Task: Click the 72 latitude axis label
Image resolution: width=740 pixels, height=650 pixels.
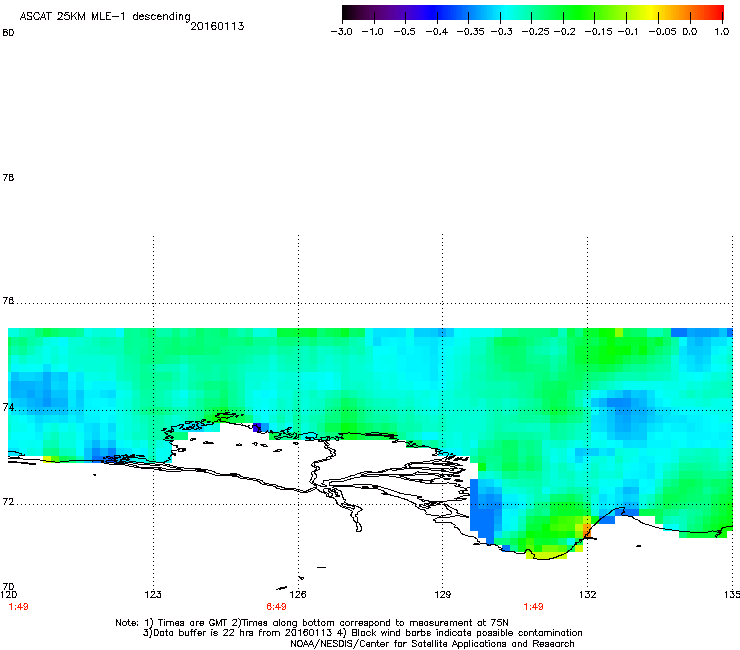Action: 8,502
